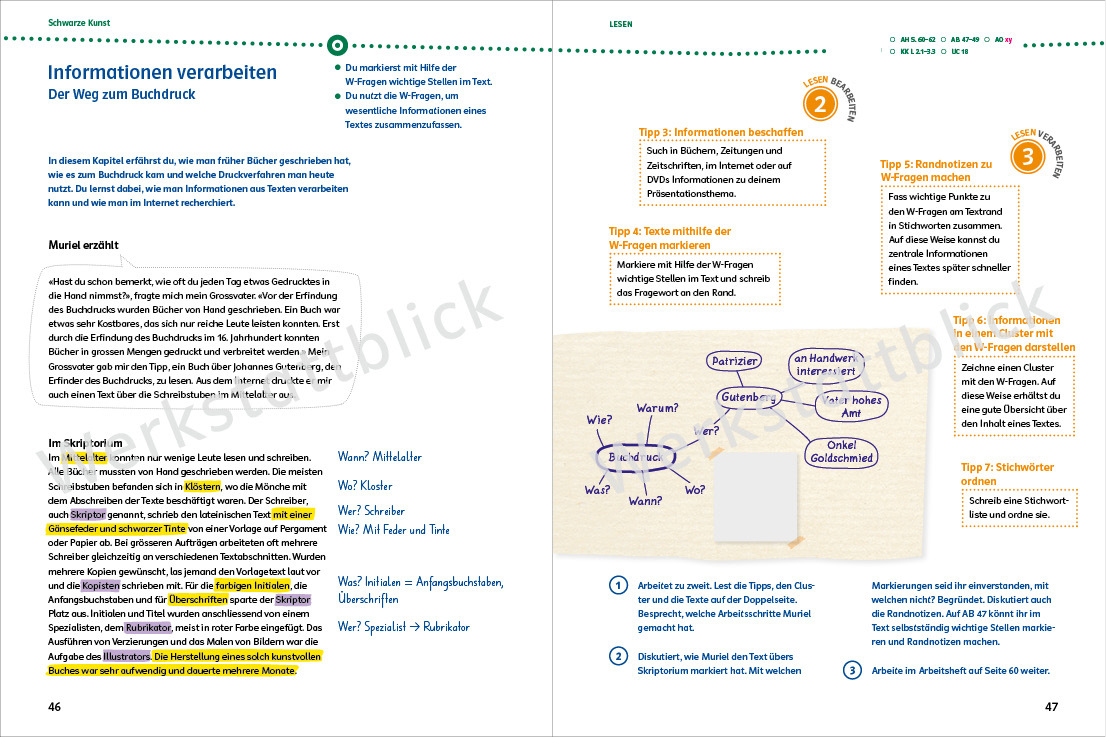
Task: Click the circled exercise number 3
Action: (x=852, y=670)
